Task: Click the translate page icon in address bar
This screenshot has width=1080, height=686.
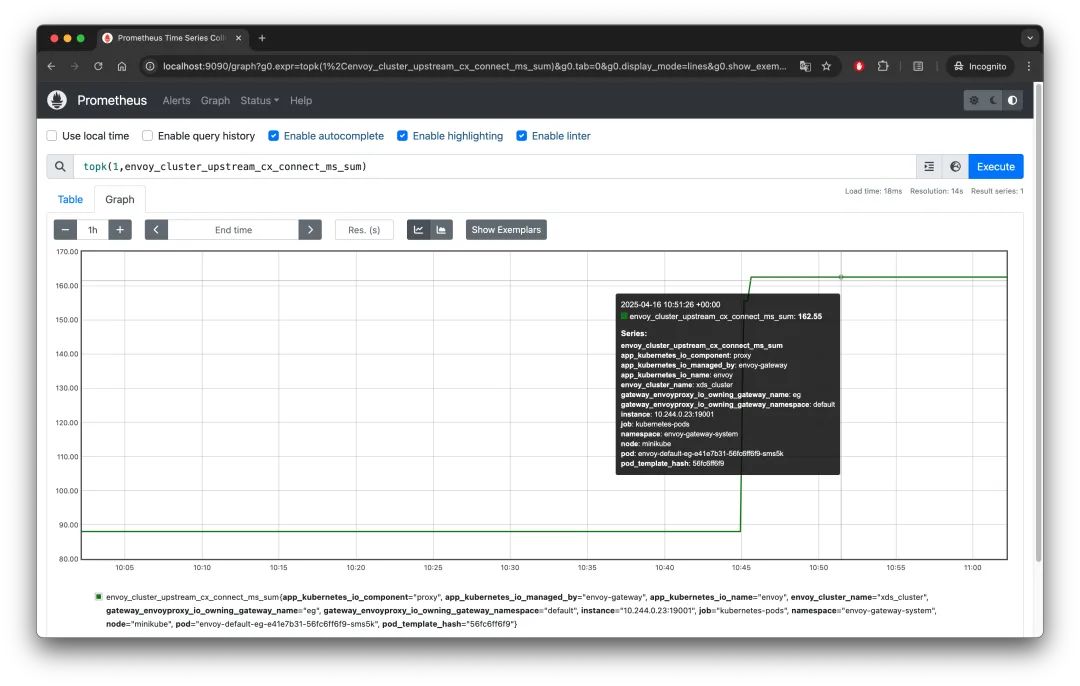Action: [x=805, y=66]
